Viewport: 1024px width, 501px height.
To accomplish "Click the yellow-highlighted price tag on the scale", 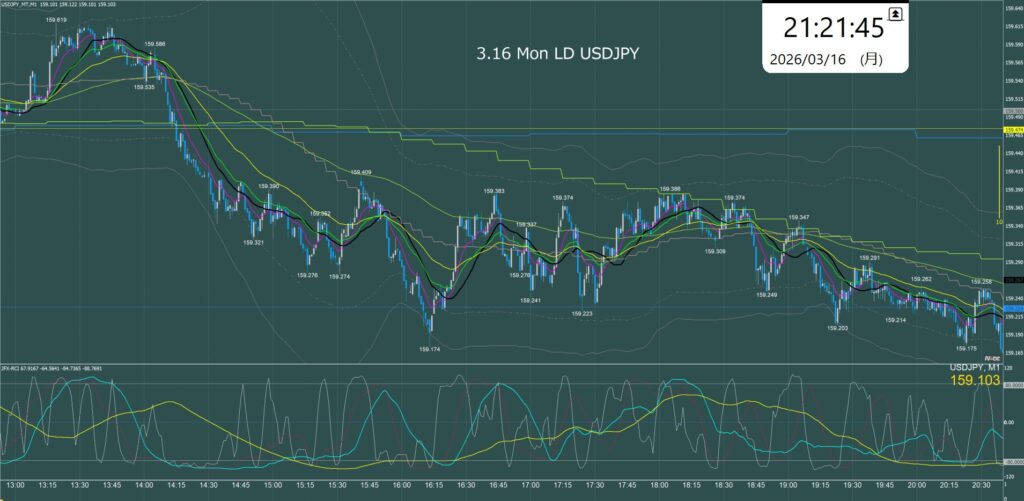I will coord(1014,131).
